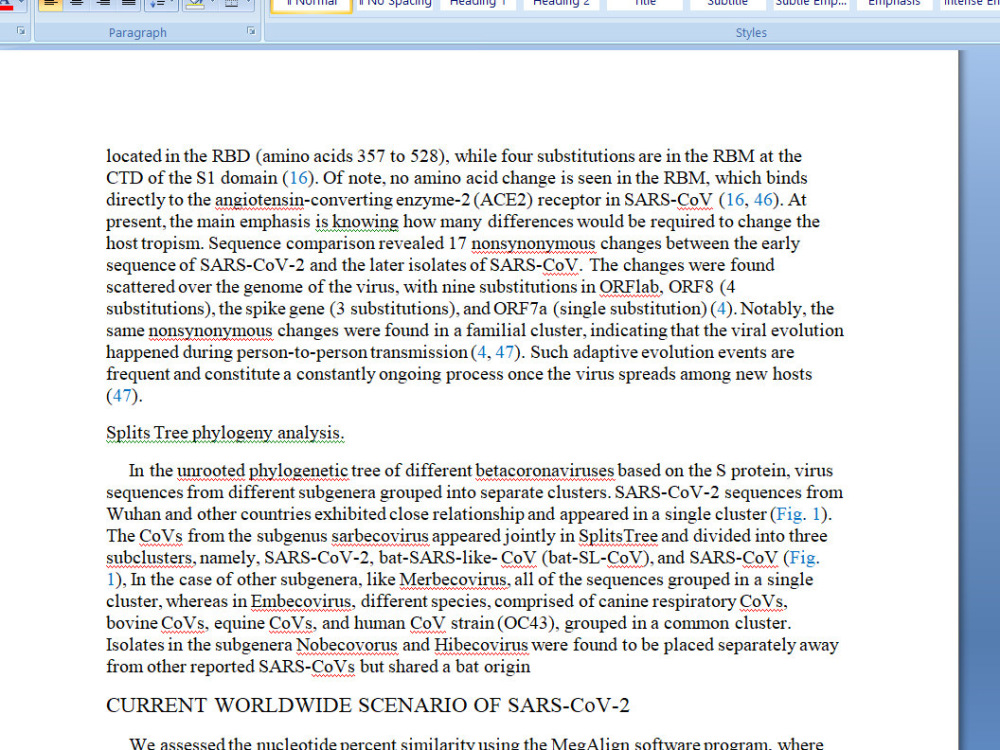Click the word 'unrooted'
The image size is (1000, 750).
click(210, 471)
